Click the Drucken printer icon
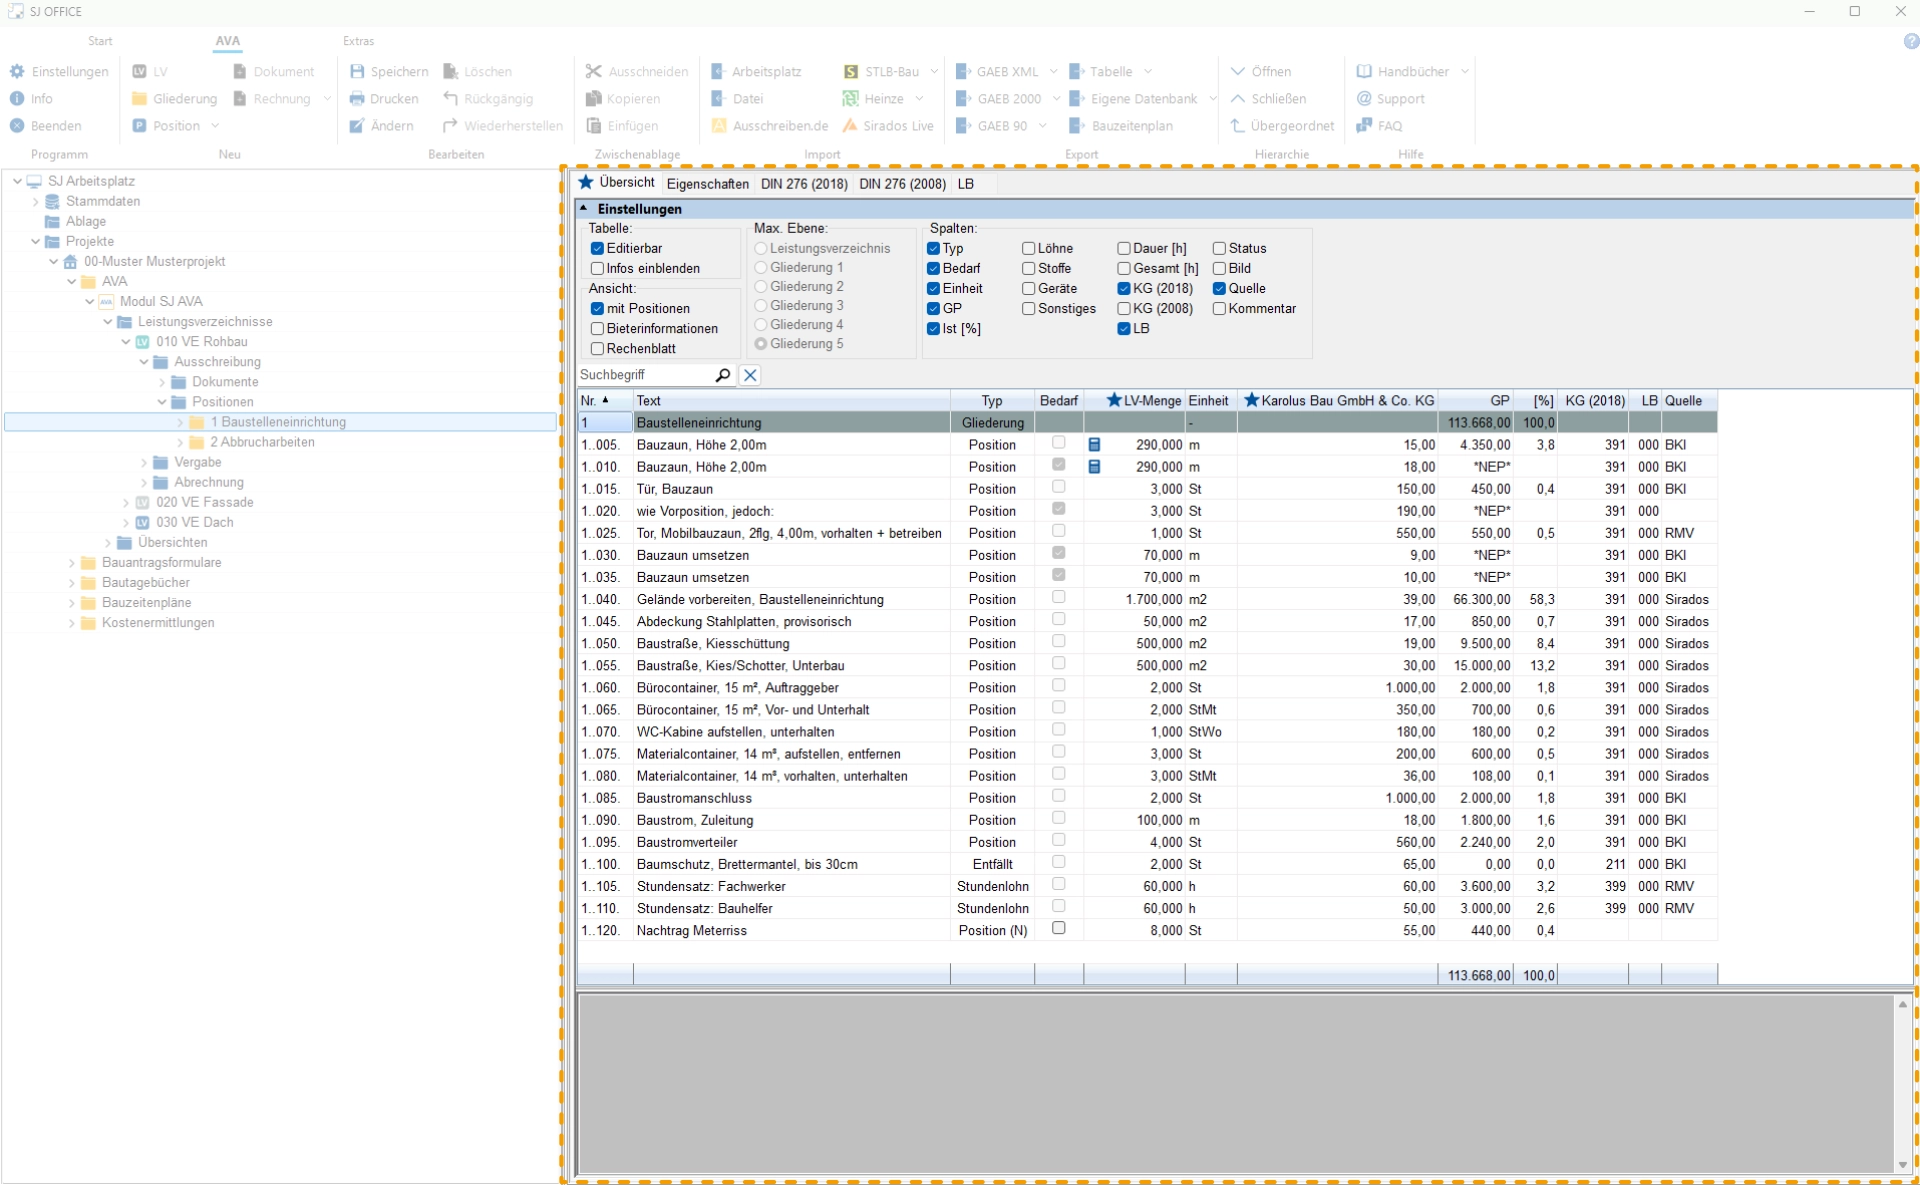Viewport: 1920px width, 1185px height. pos(357,99)
